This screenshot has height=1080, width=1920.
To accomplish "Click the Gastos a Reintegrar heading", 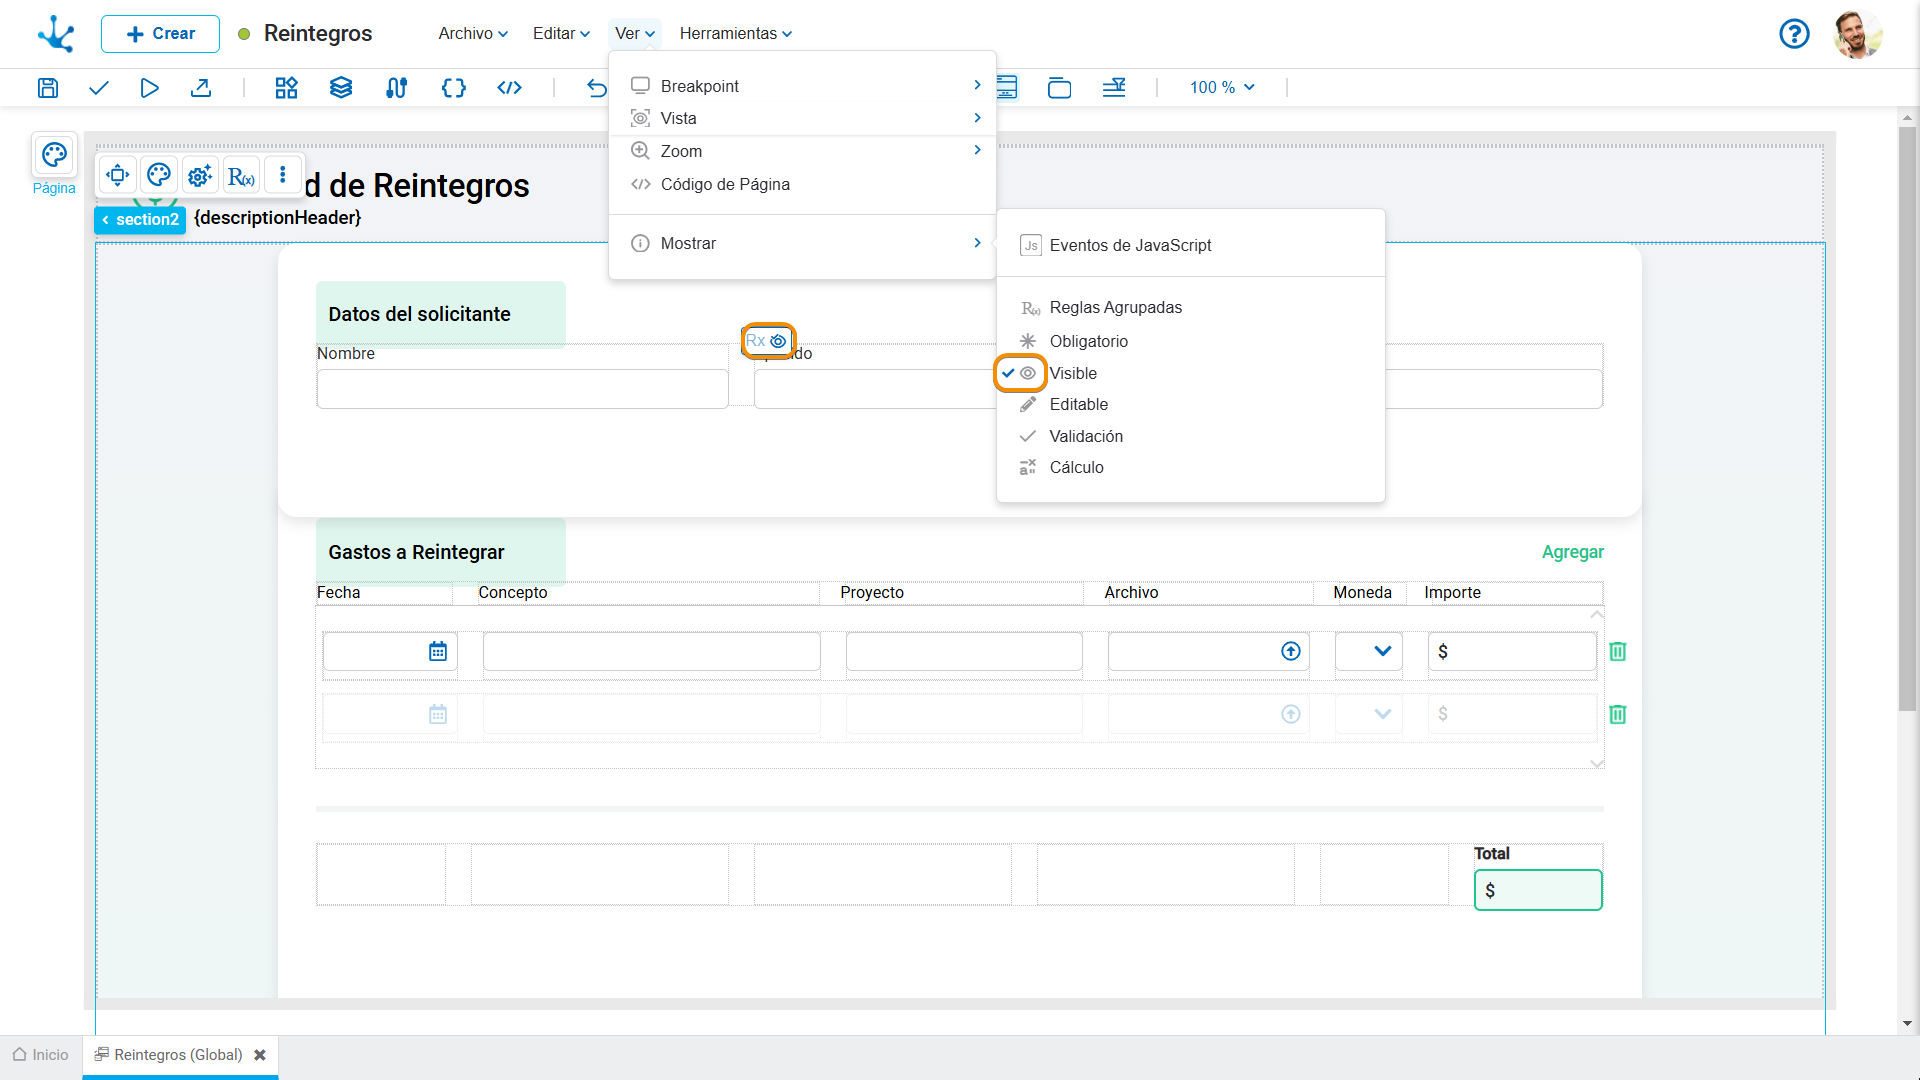I will coord(416,552).
